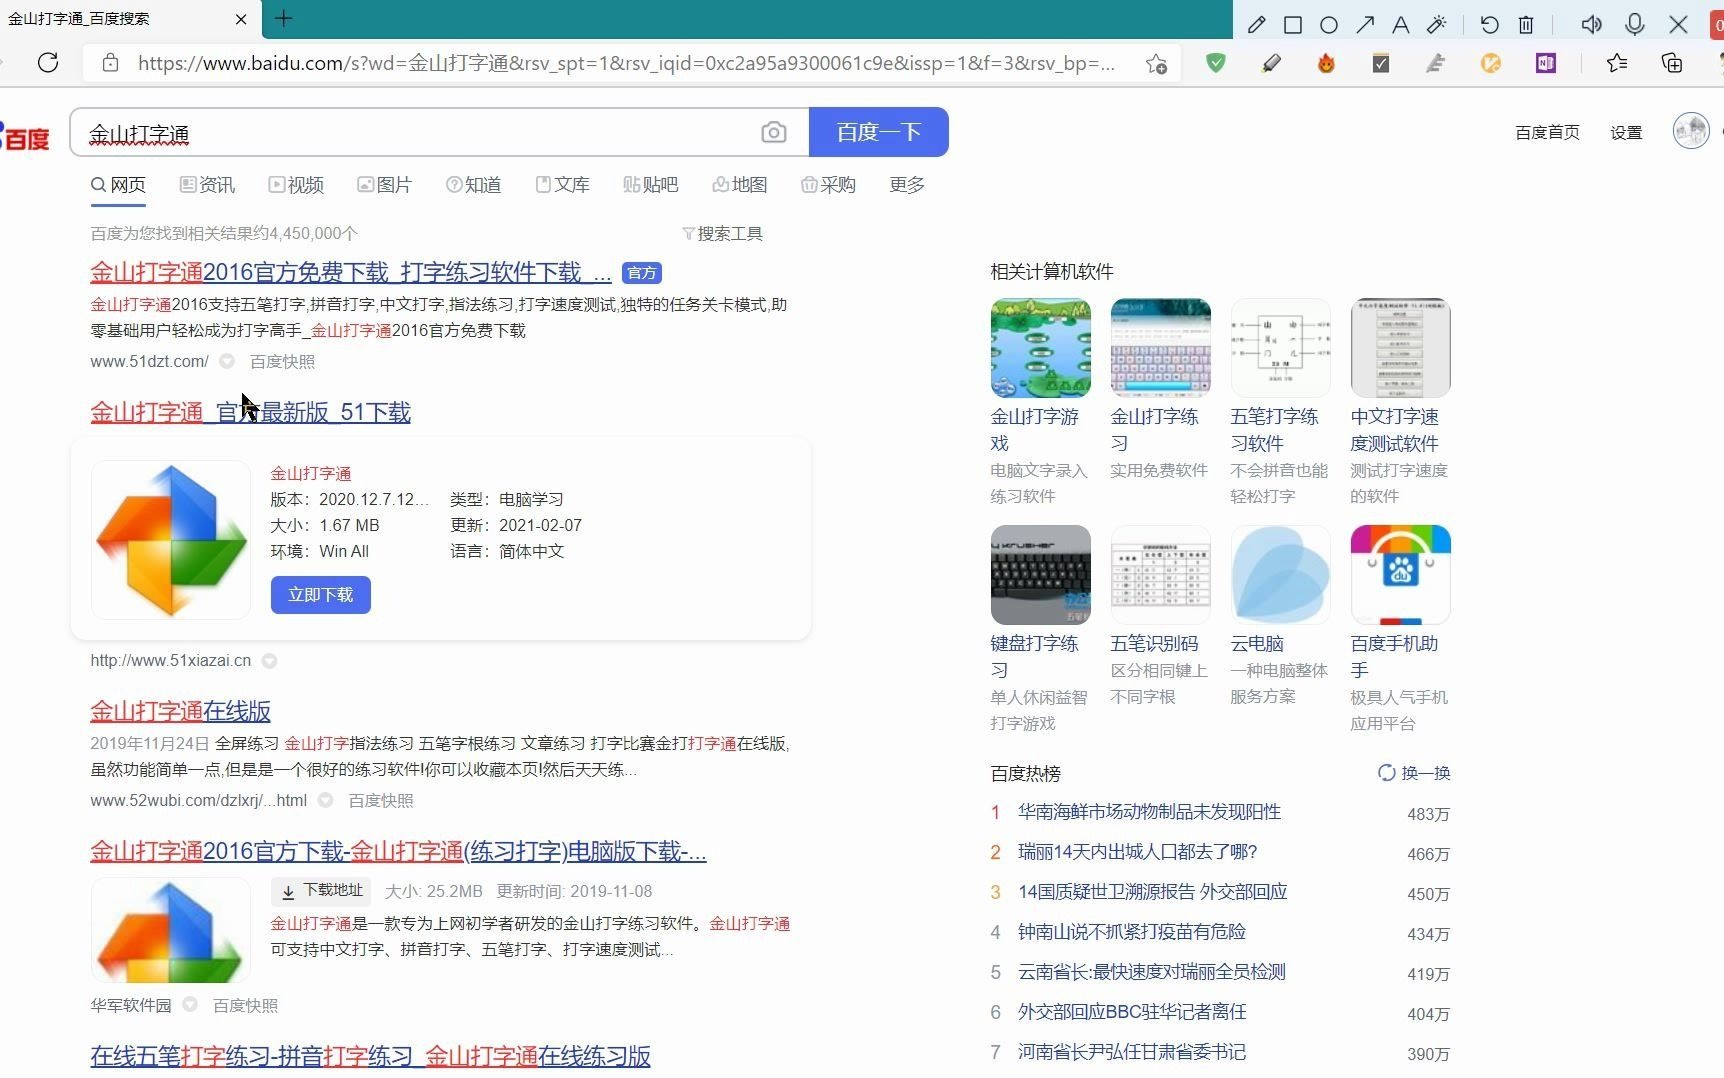Open 百度快照 for 51dzt result

(x=282, y=361)
